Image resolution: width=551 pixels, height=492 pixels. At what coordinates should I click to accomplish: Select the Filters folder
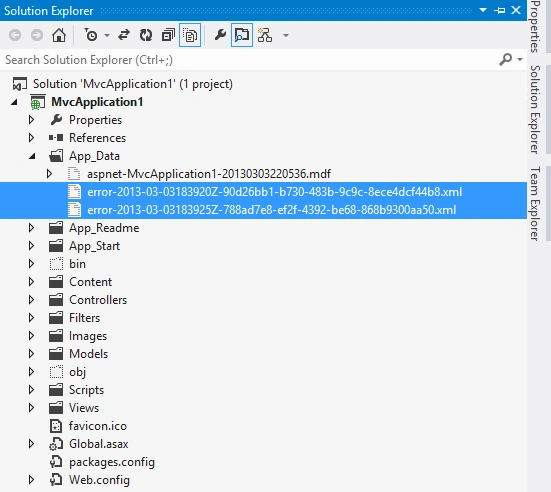tap(84, 318)
